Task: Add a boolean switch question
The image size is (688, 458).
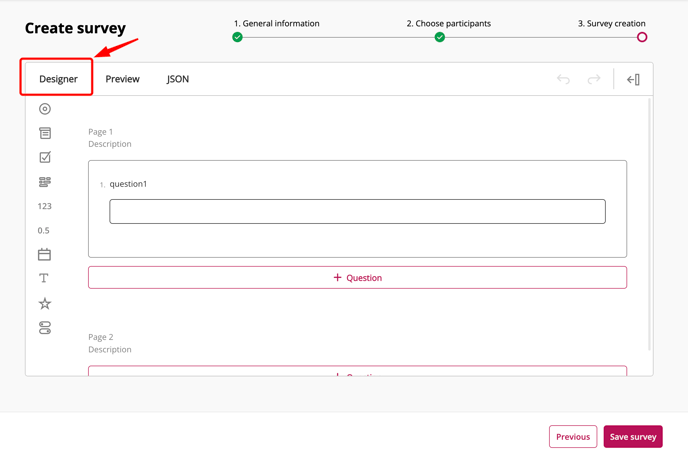Action: pyautogui.click(x=45, y=328)
